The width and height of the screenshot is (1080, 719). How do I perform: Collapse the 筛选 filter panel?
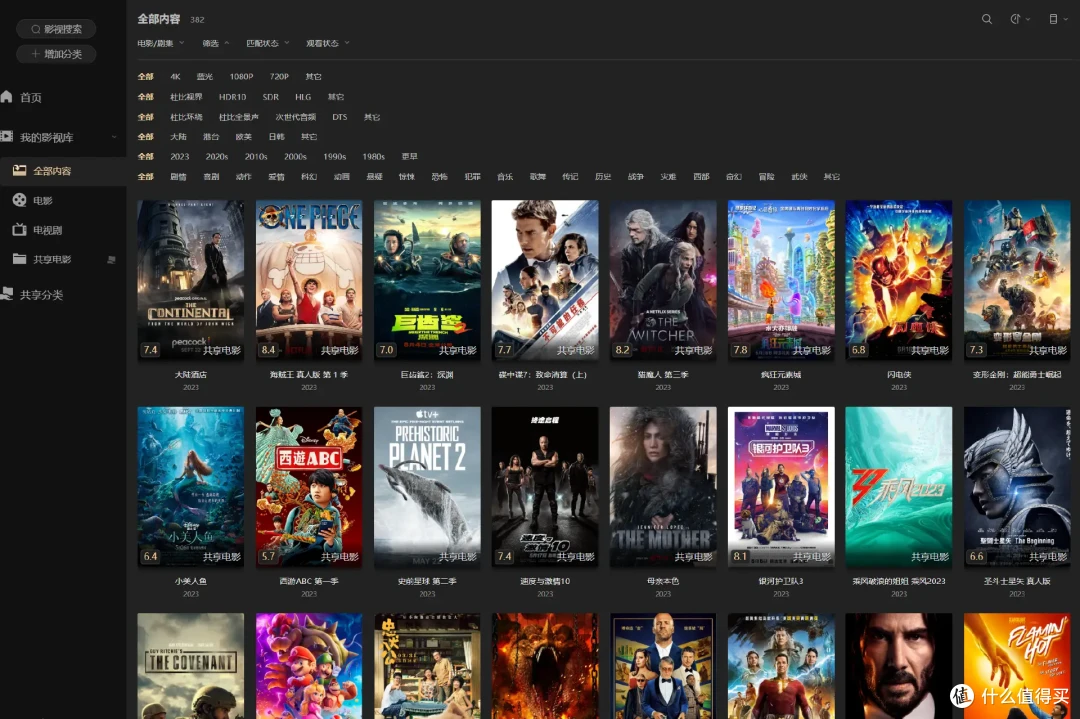click(215, 43)
